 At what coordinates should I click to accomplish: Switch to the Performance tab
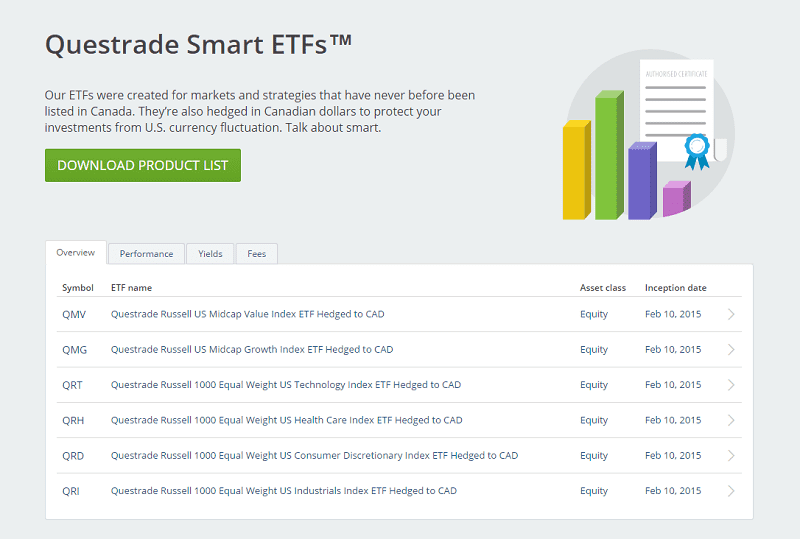tap(146, 254)
